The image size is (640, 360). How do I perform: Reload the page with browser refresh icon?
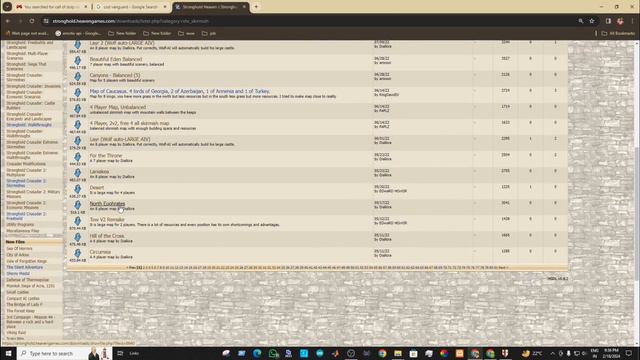coord(32,21)
